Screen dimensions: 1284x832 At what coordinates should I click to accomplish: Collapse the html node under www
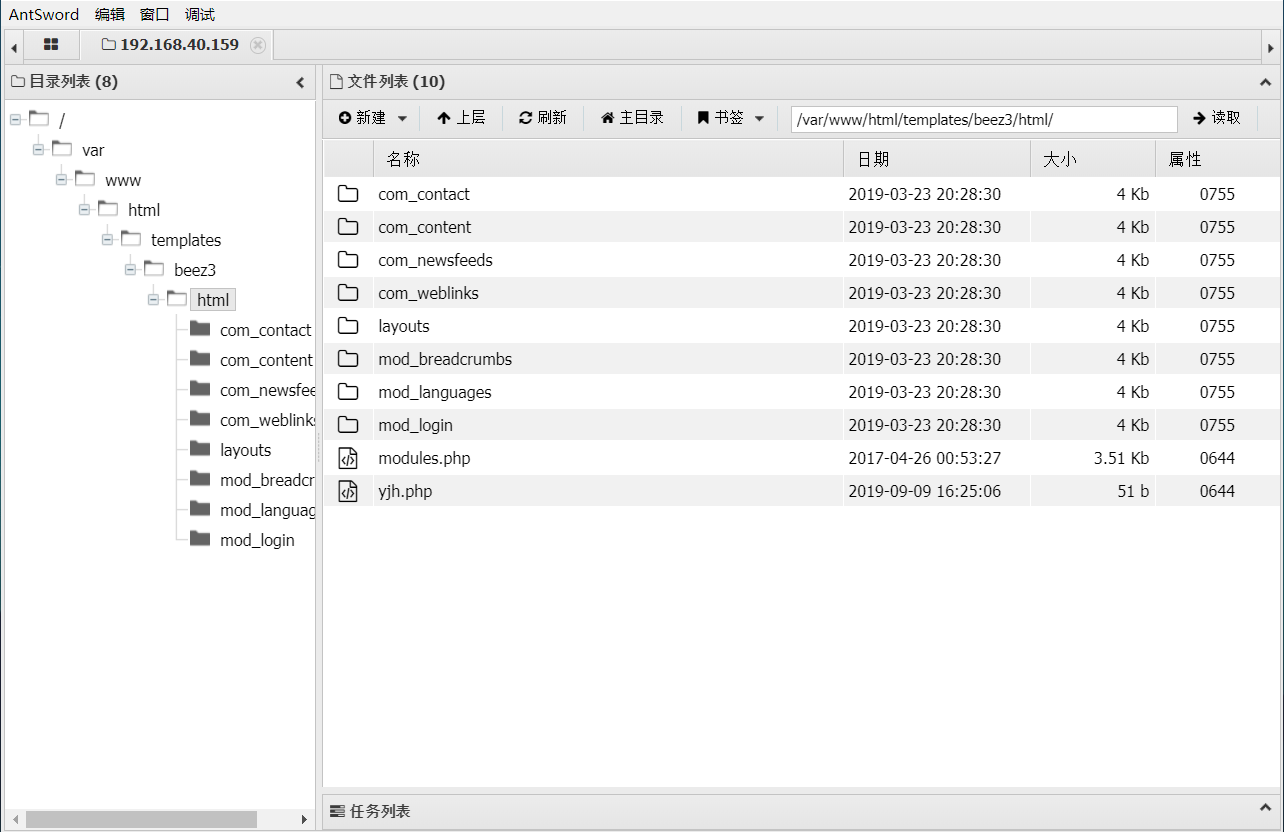click(84, 210)
